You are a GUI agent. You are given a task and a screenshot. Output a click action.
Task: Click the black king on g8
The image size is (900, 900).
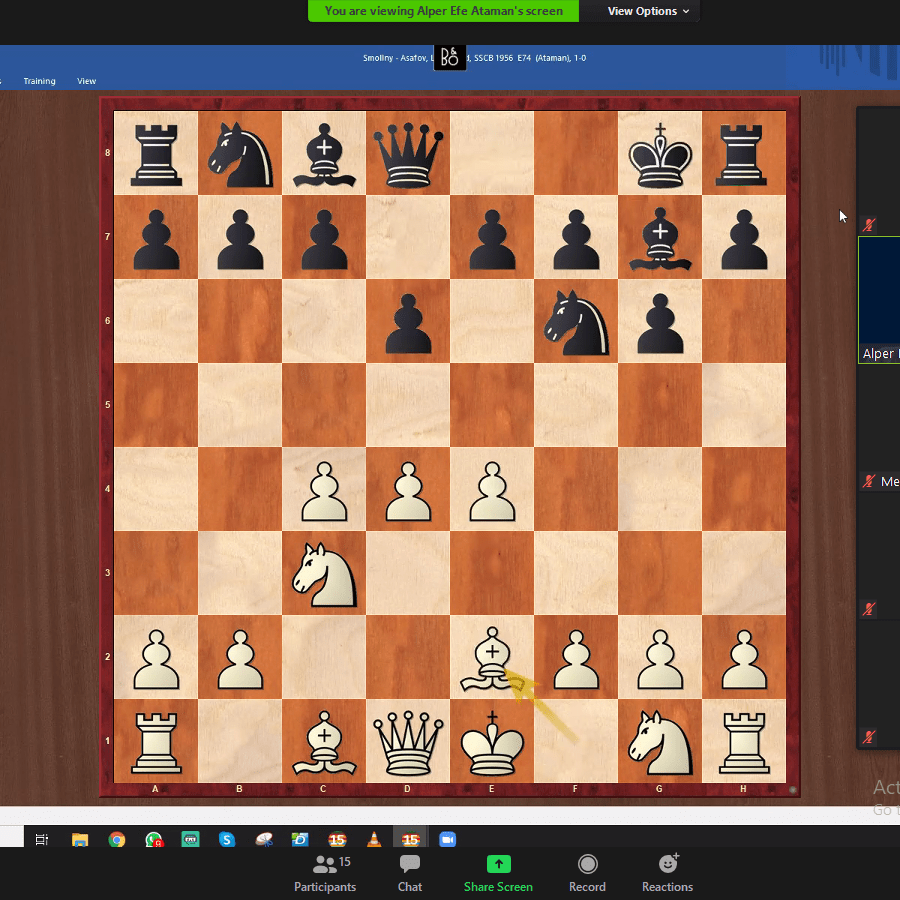(659, 154)
